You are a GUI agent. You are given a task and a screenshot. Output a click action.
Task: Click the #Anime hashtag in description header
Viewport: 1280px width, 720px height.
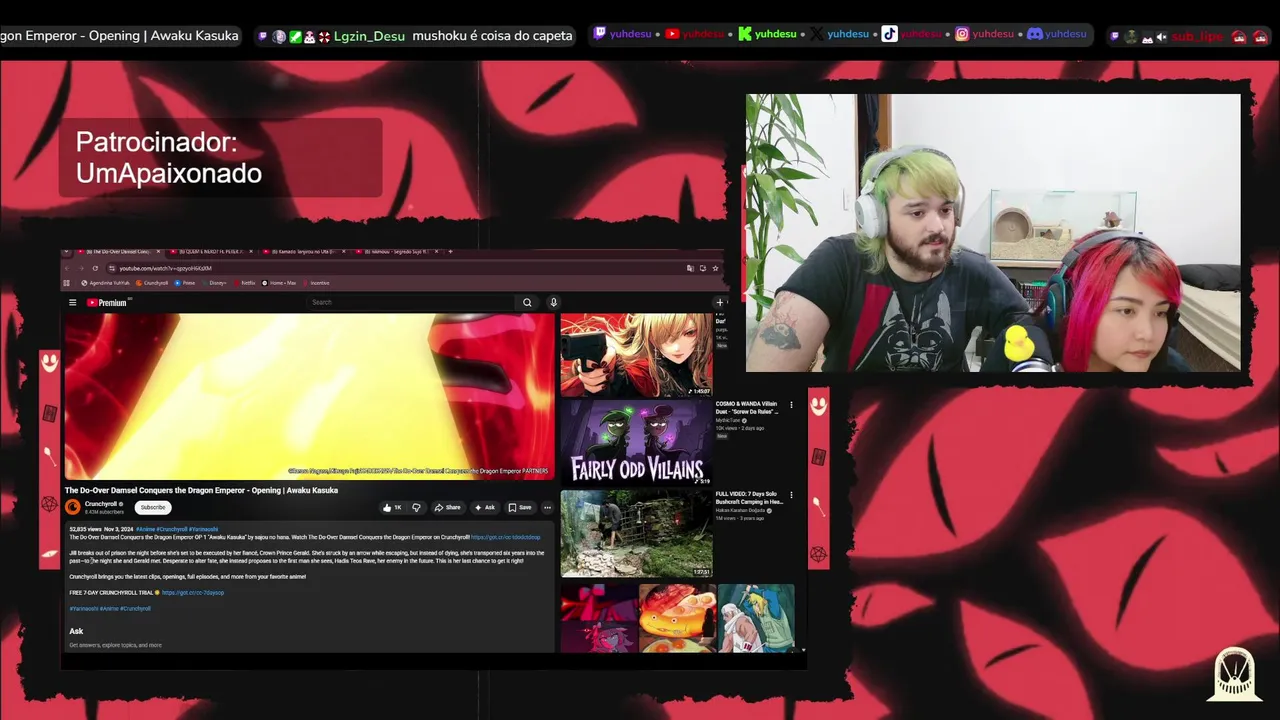(x=145, y=529)
